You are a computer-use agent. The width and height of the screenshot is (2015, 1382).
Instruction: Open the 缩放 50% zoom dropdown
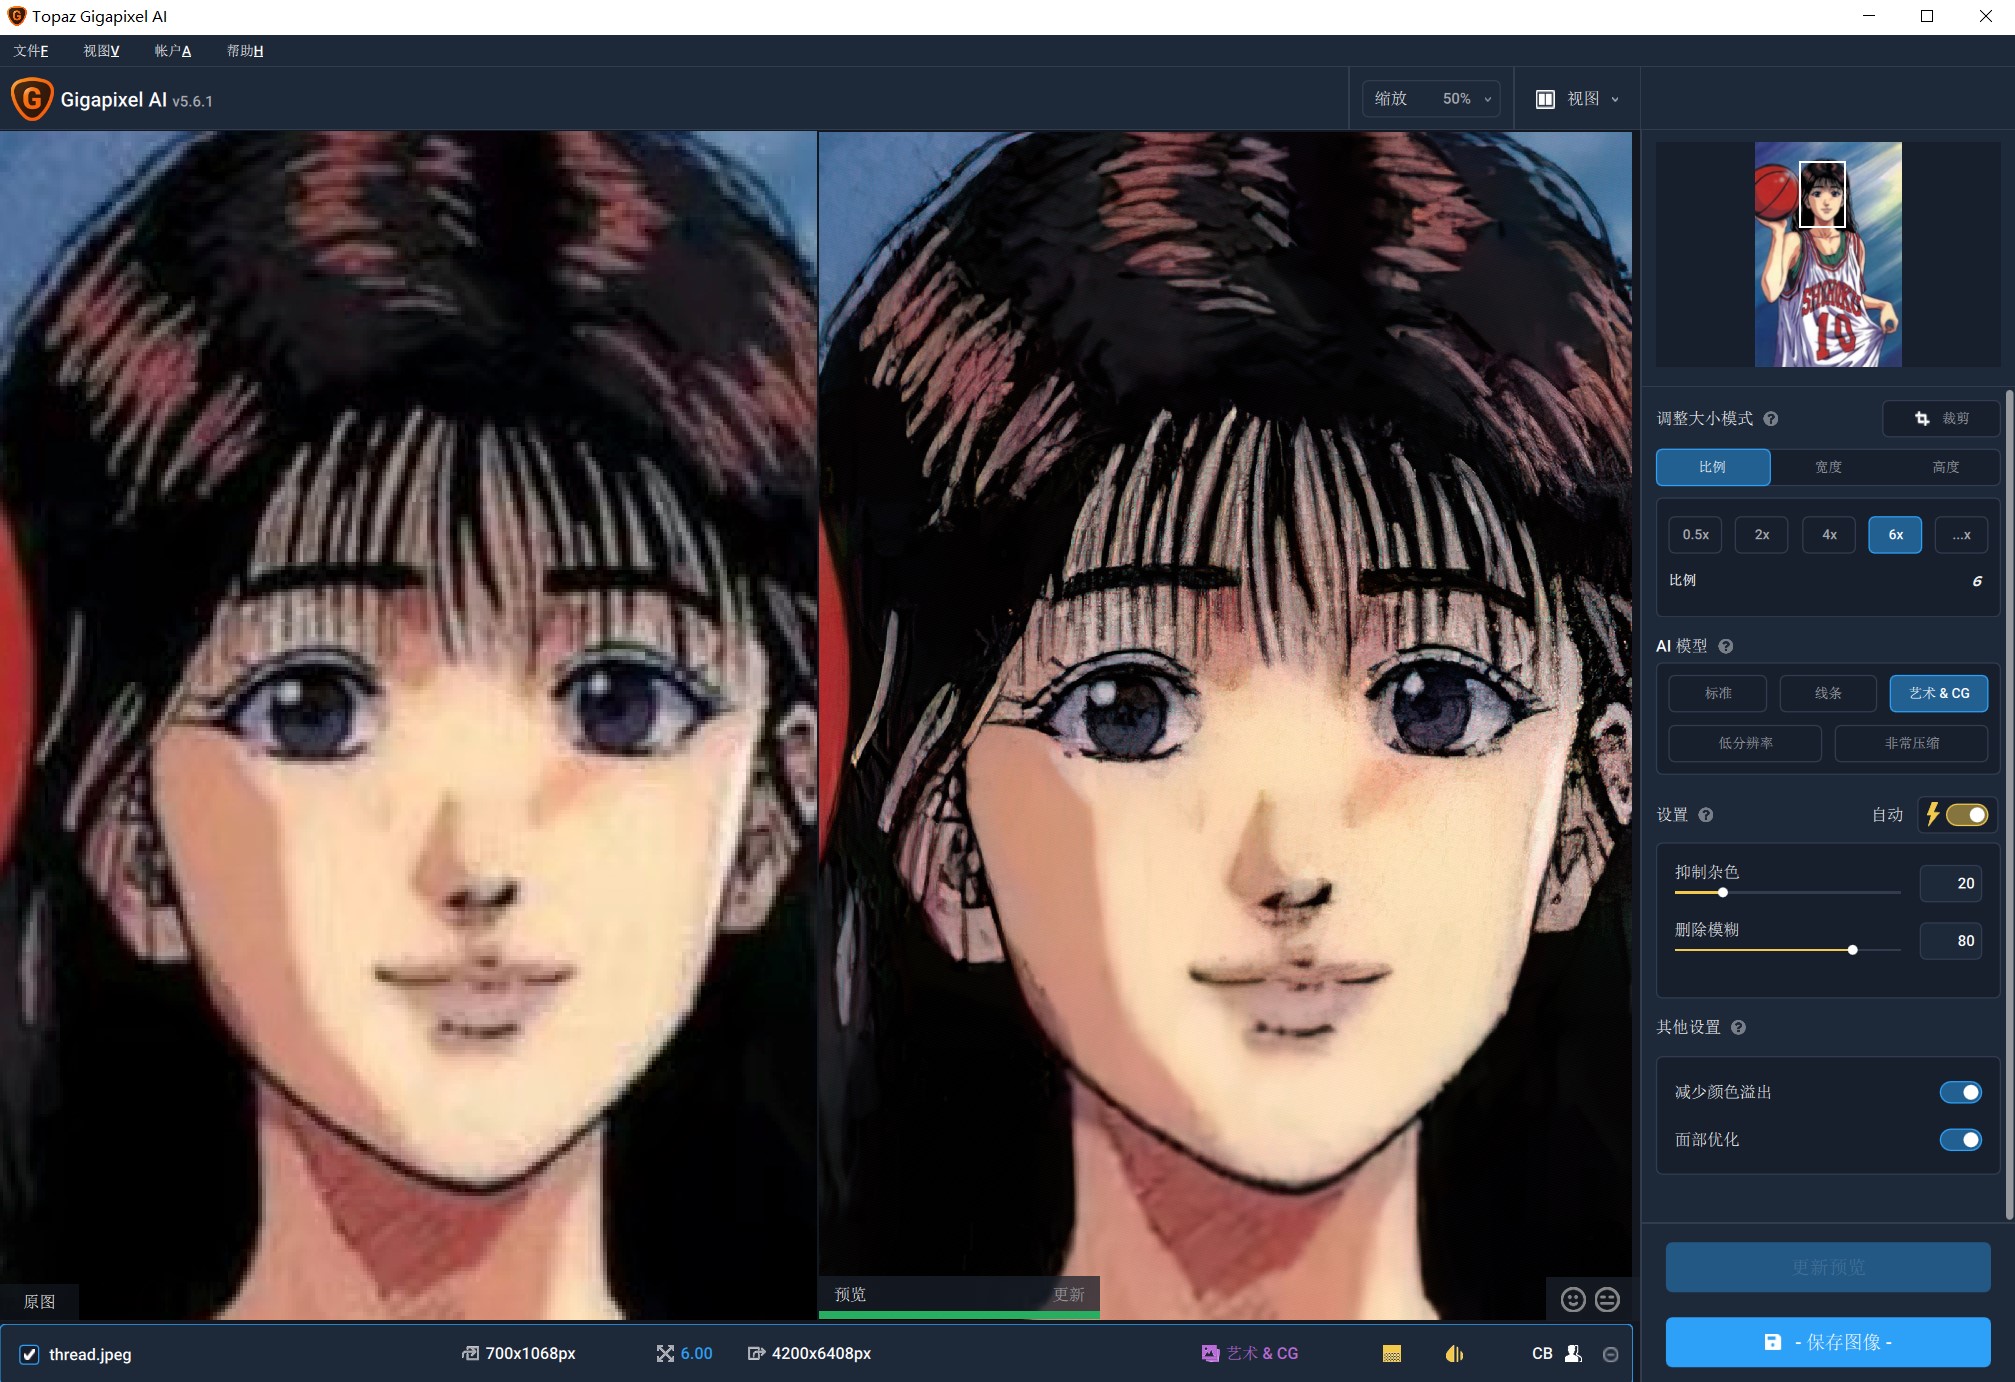pos(1431,99)
